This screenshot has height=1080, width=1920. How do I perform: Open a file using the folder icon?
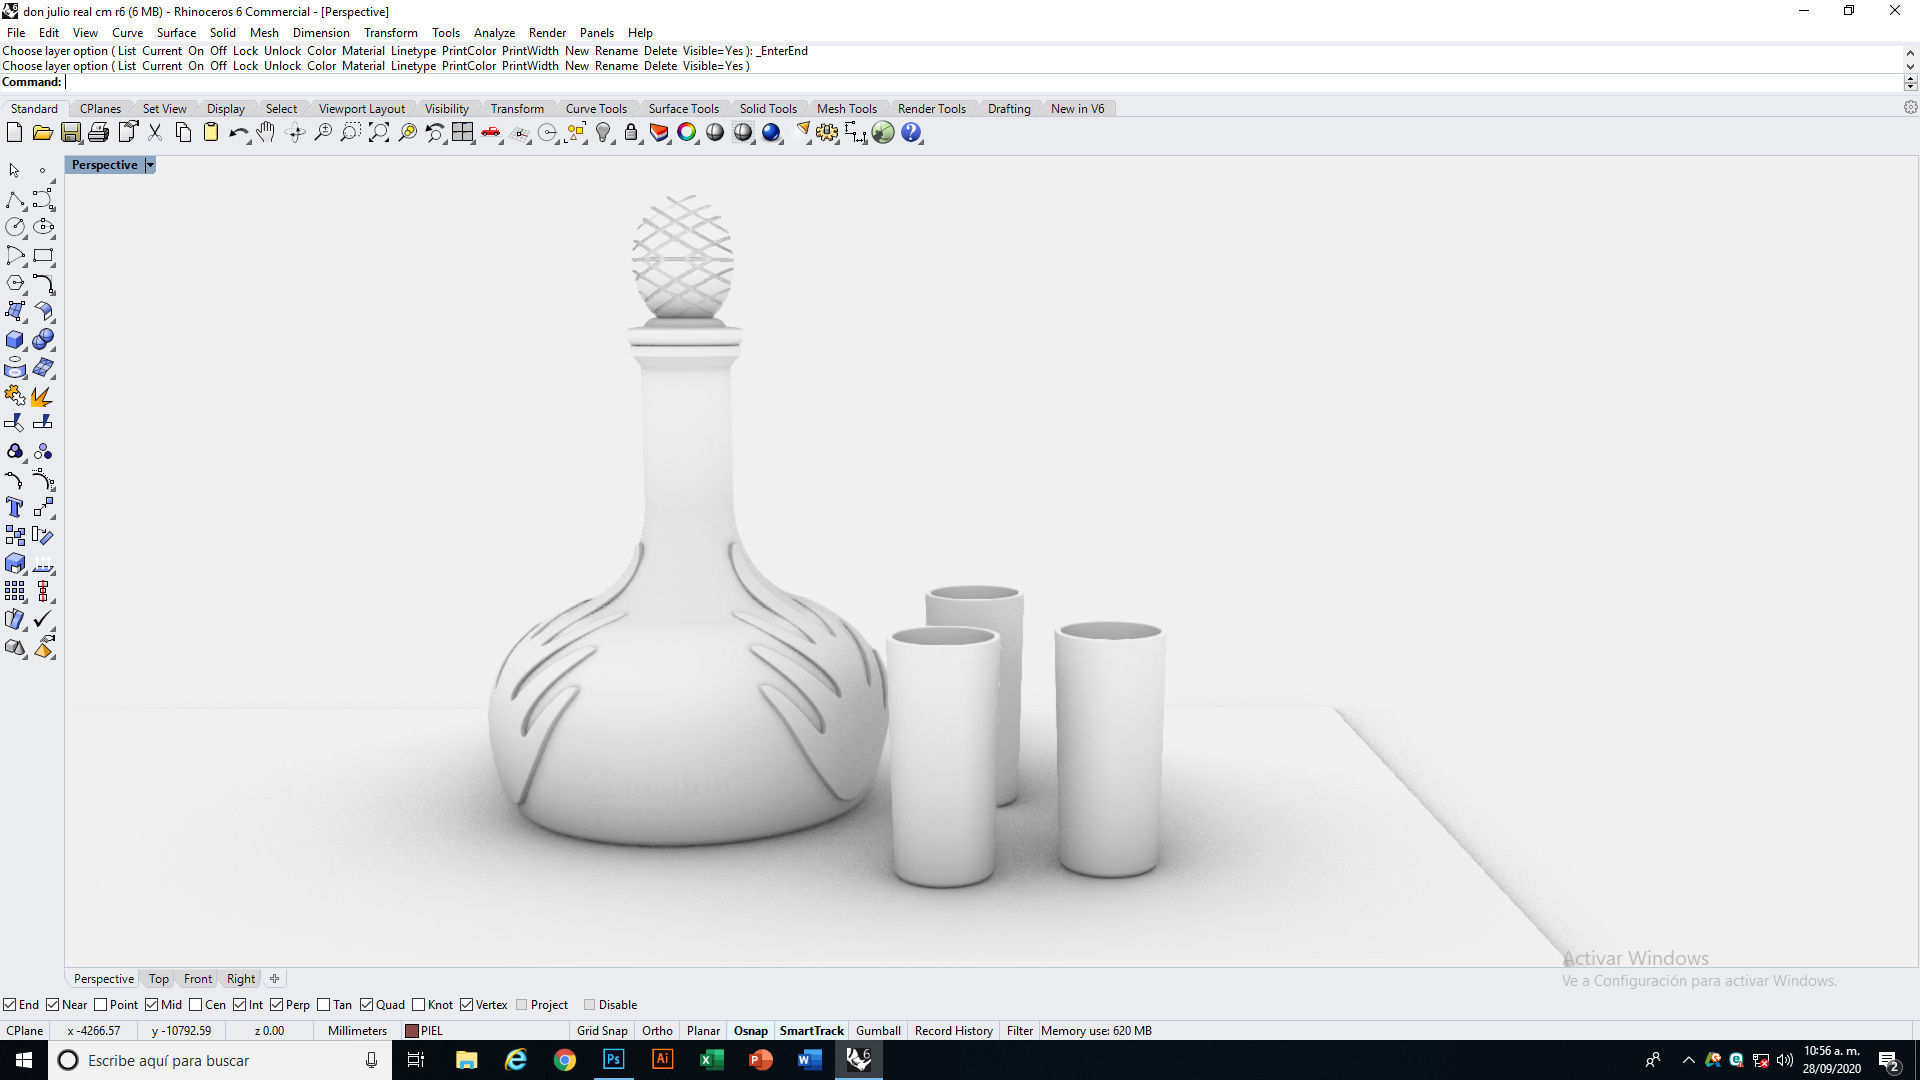[42, 132]
